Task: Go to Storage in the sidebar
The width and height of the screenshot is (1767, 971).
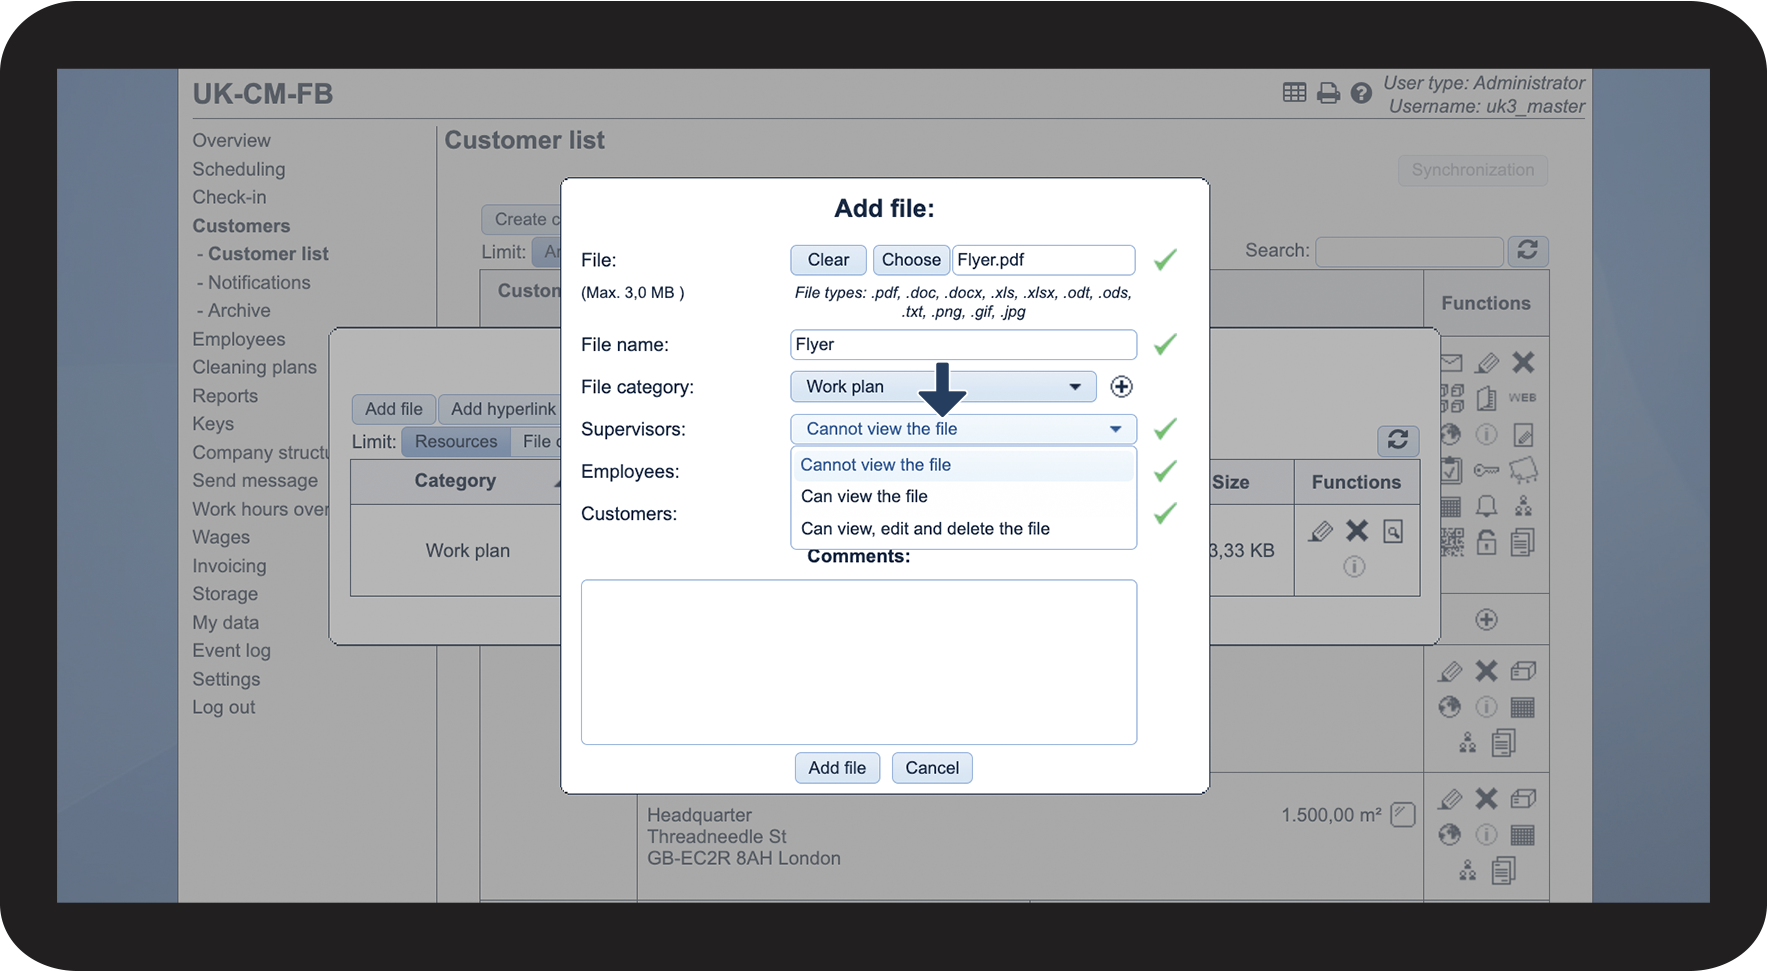Action: click(225, 594)
